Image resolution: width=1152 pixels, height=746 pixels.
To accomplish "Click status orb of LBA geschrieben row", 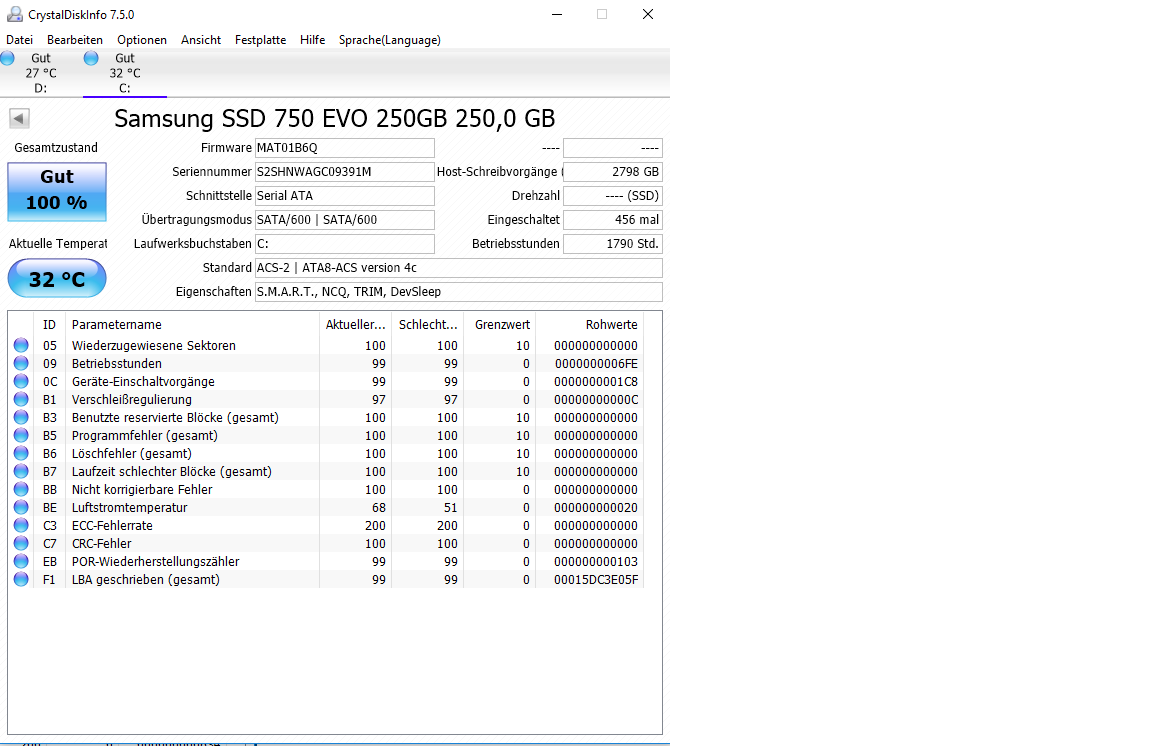I will point(21,579).
